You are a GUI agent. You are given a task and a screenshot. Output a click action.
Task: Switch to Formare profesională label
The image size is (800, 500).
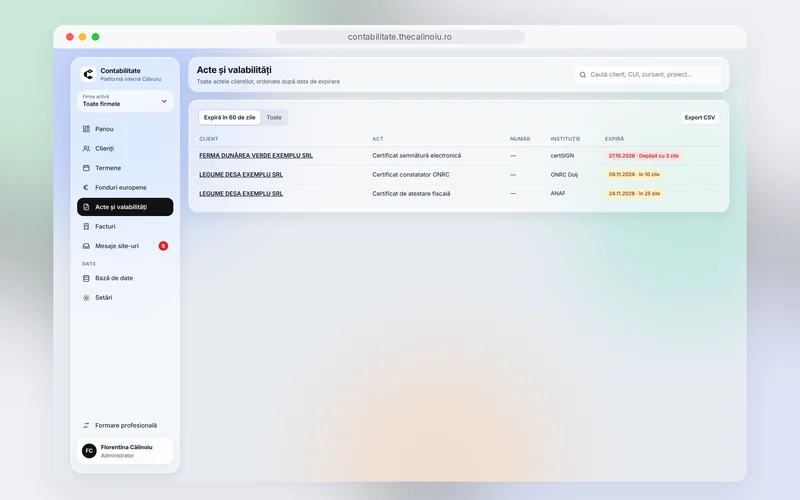click(x=126, y=426)
